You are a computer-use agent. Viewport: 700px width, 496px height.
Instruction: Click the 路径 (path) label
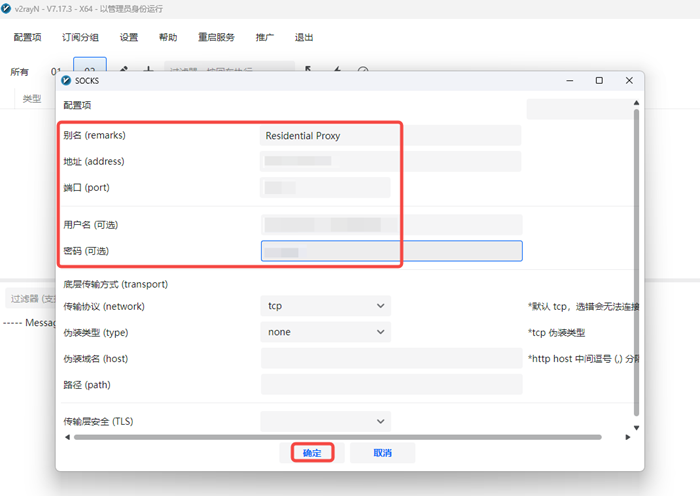click(x=87, y=385)
